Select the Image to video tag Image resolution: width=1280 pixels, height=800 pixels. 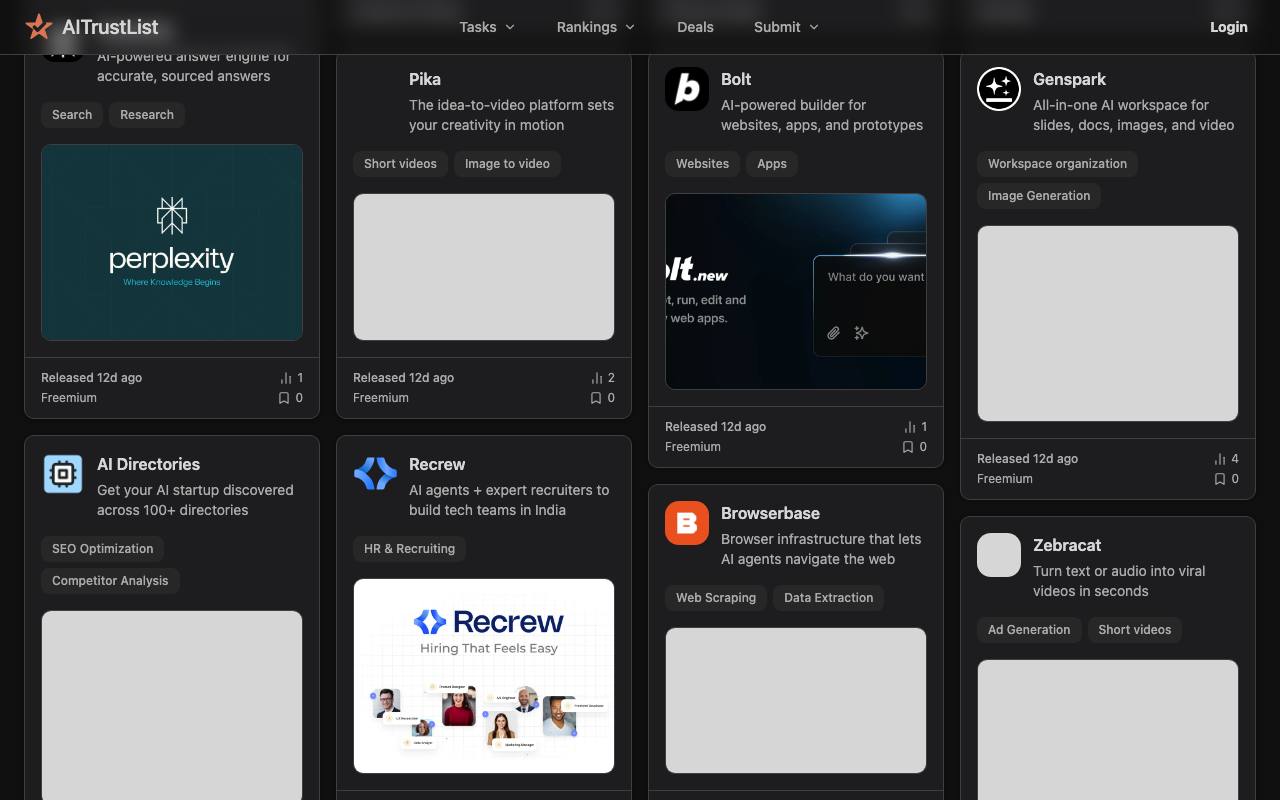(x=507, y=164)
